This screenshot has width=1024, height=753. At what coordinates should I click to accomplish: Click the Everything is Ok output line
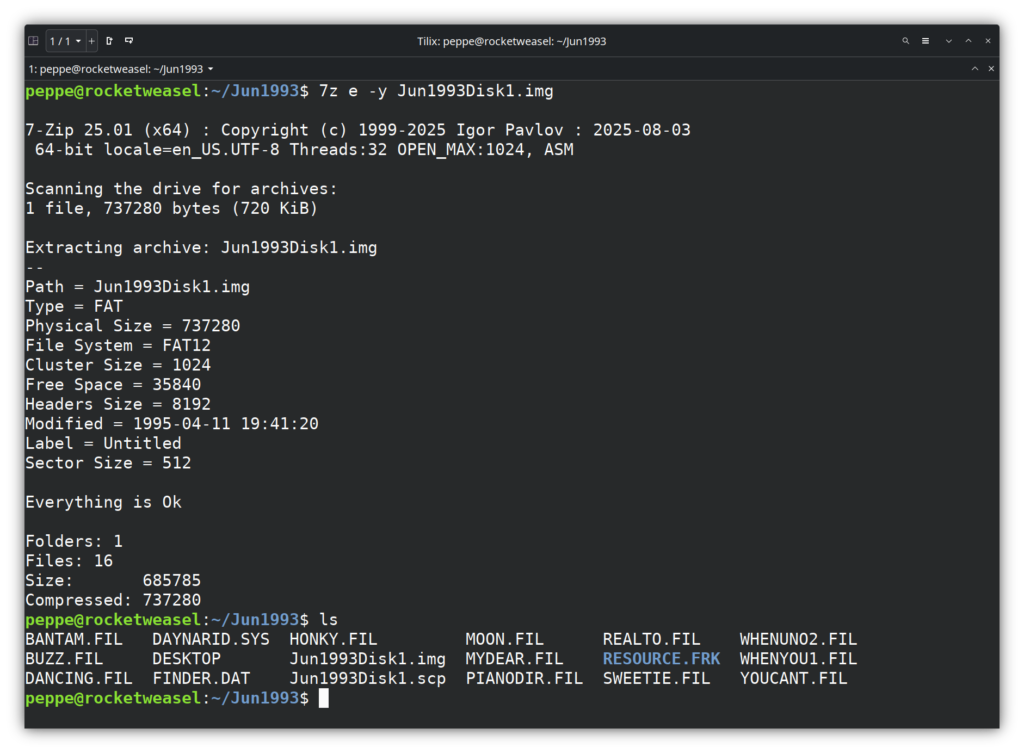[x=103, y=501]
